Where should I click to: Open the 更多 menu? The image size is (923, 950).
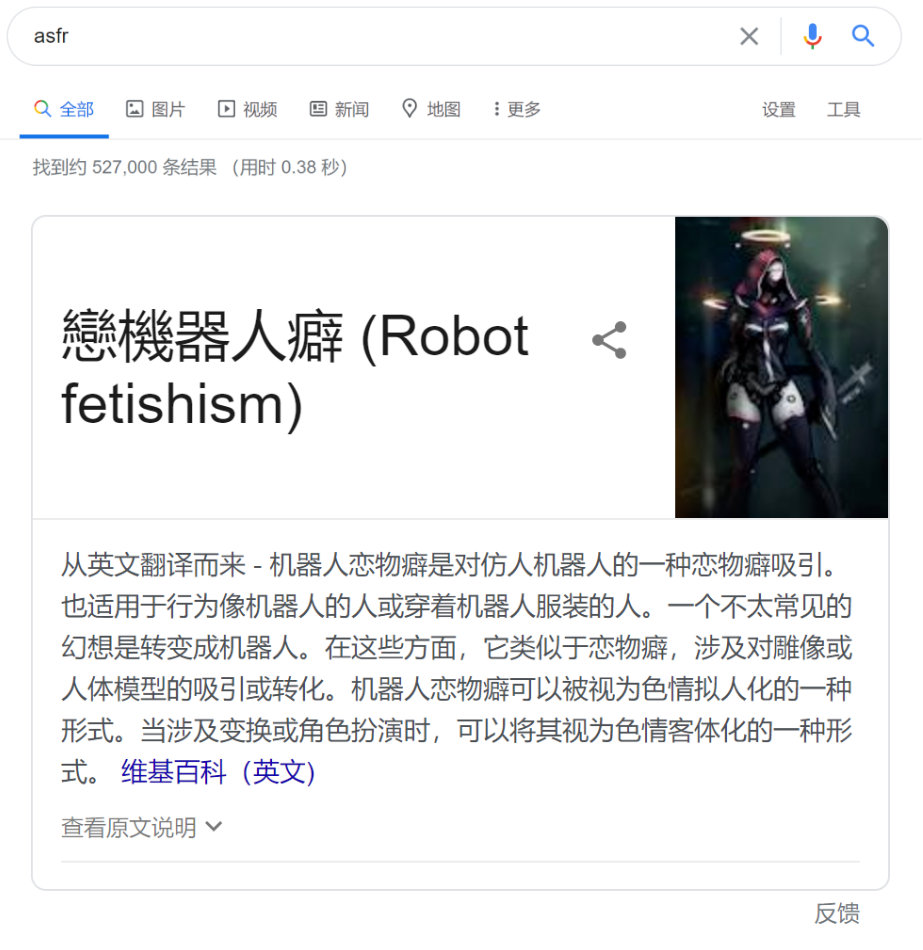click(516, 109)
